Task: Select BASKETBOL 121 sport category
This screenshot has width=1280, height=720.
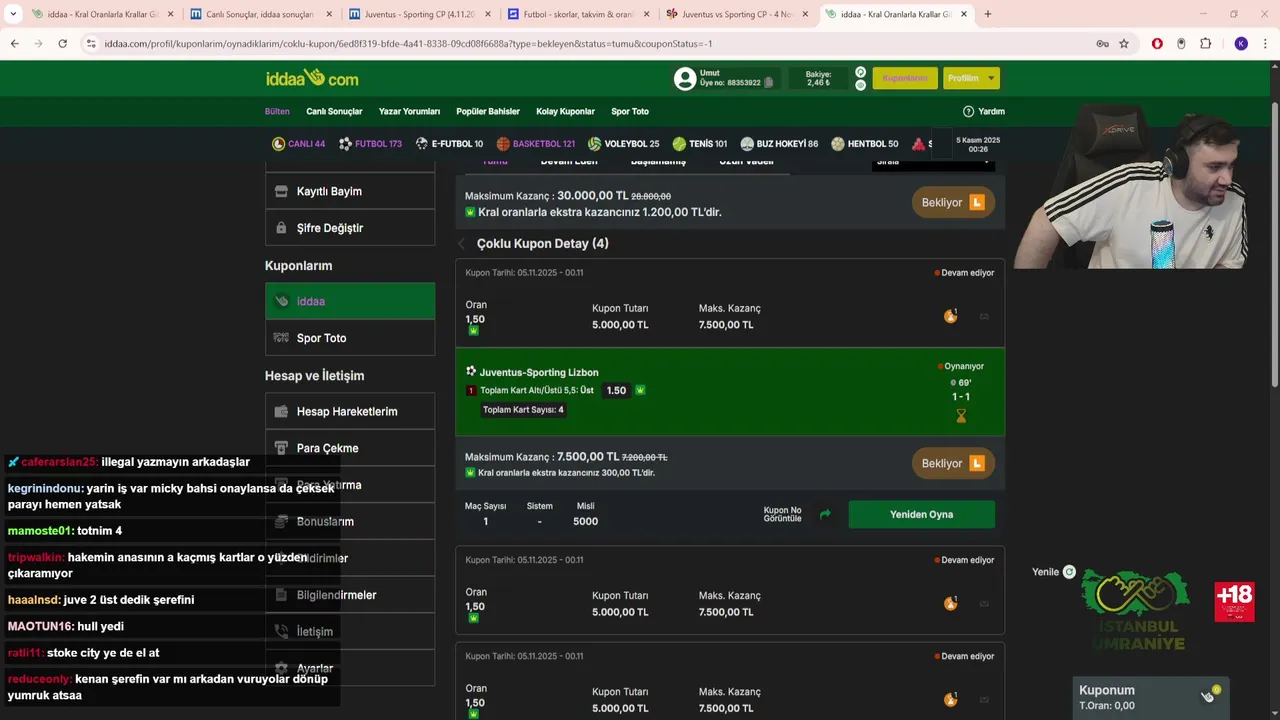Action: click(535, 144)
